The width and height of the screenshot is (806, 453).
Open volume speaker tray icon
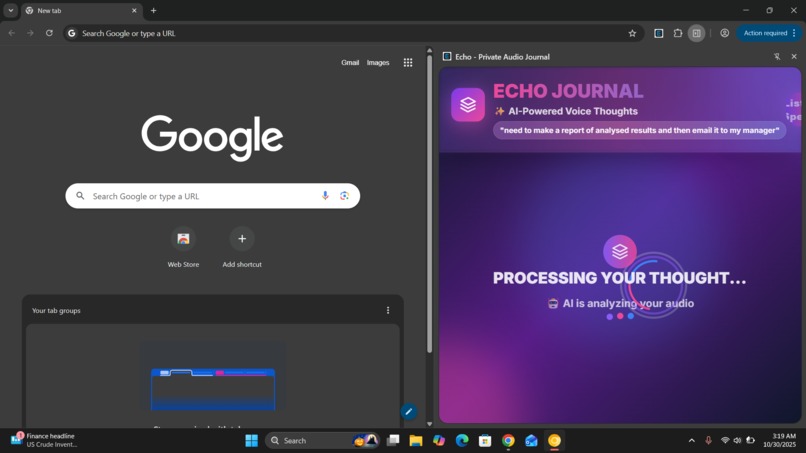[x=738, y=441]
